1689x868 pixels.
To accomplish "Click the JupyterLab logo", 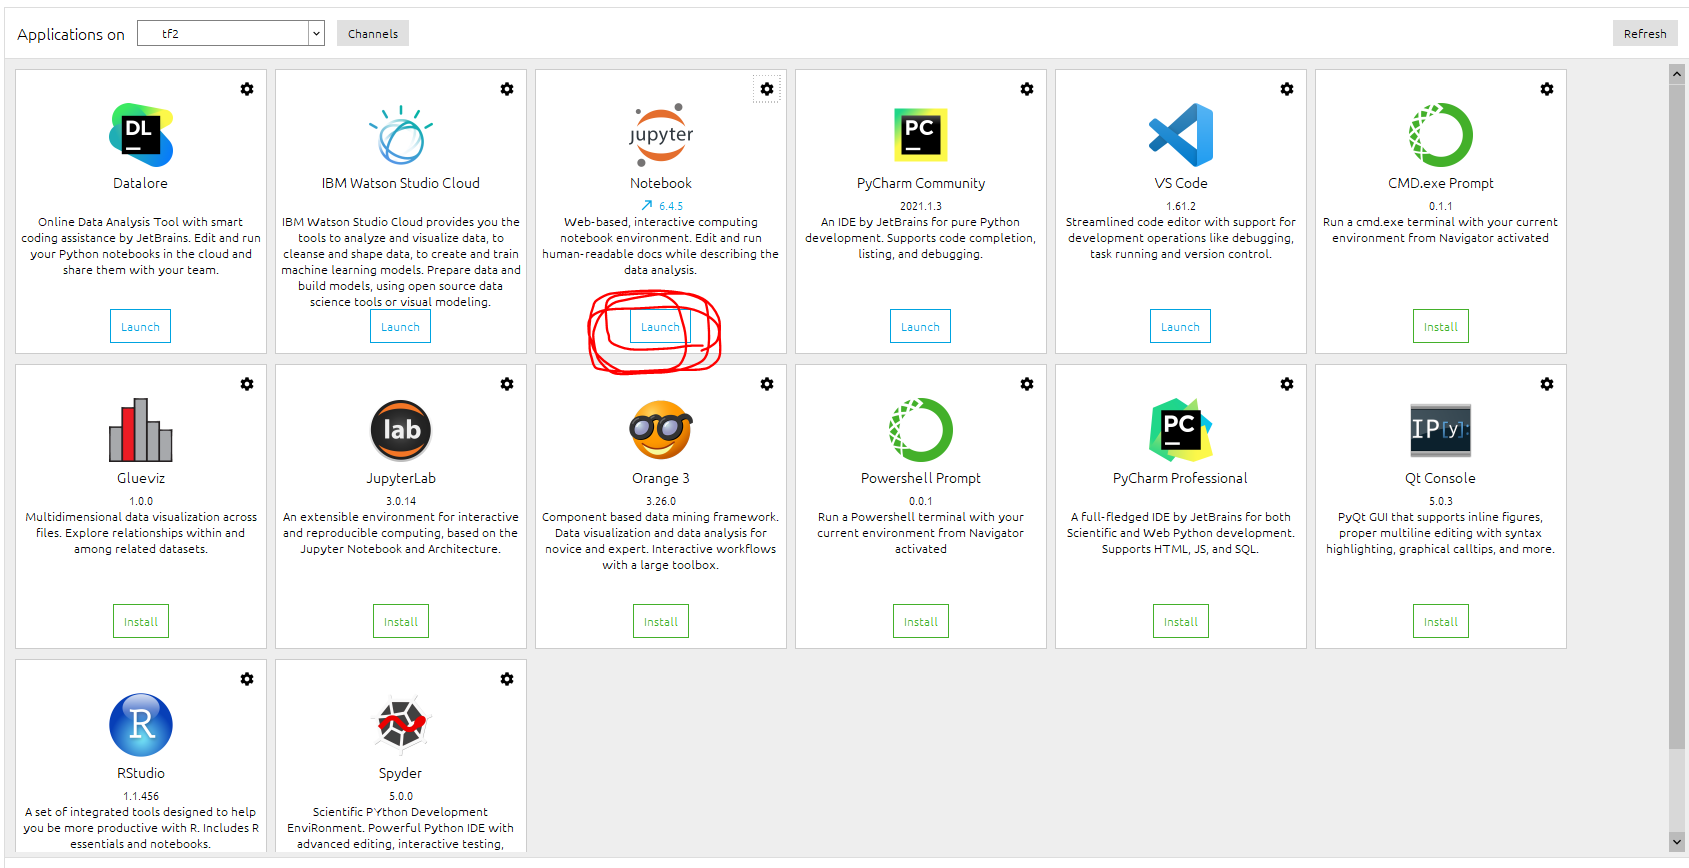I will point(401,430).
